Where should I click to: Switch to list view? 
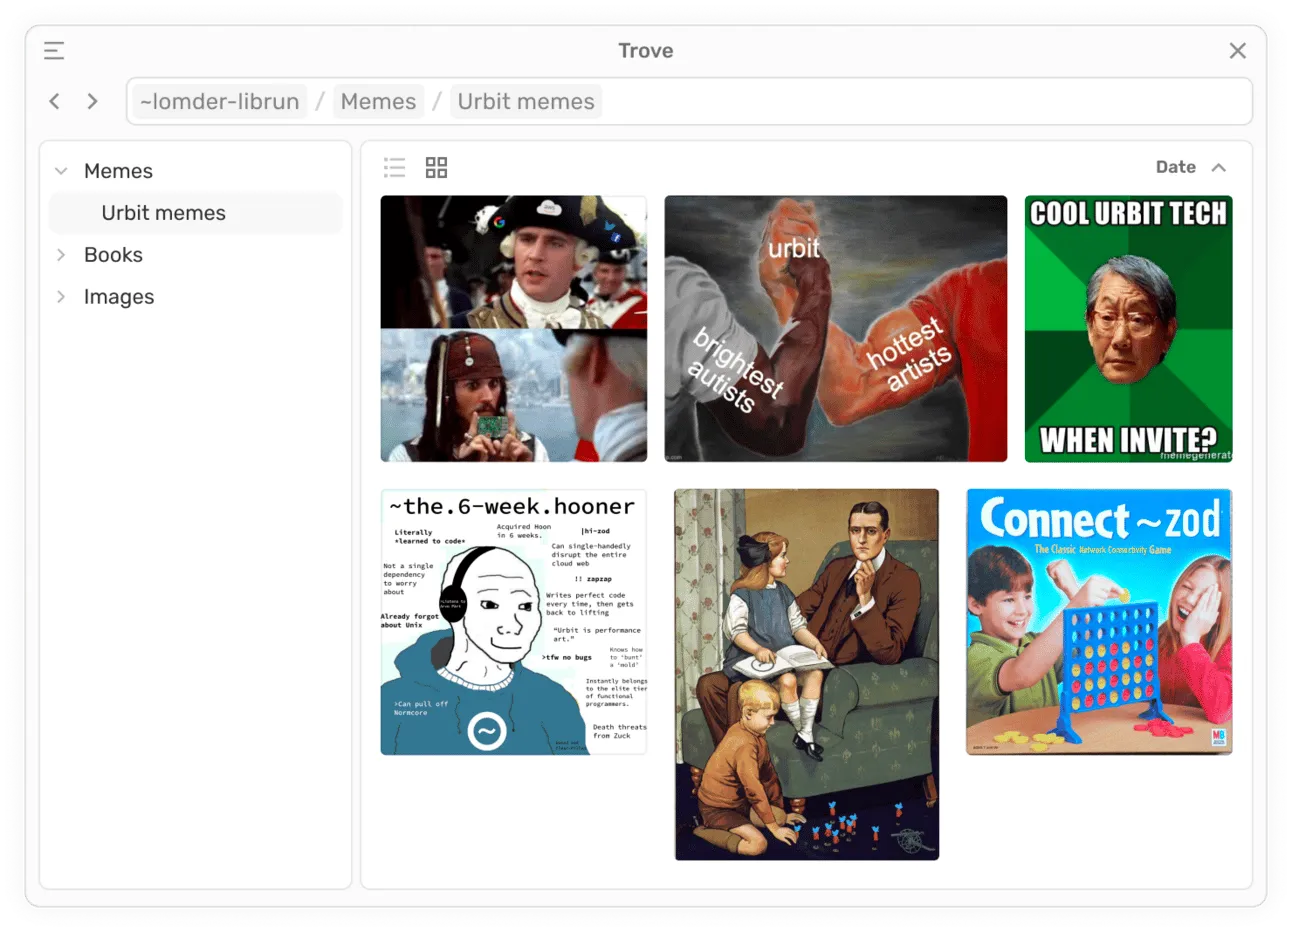tap(395, 167)
